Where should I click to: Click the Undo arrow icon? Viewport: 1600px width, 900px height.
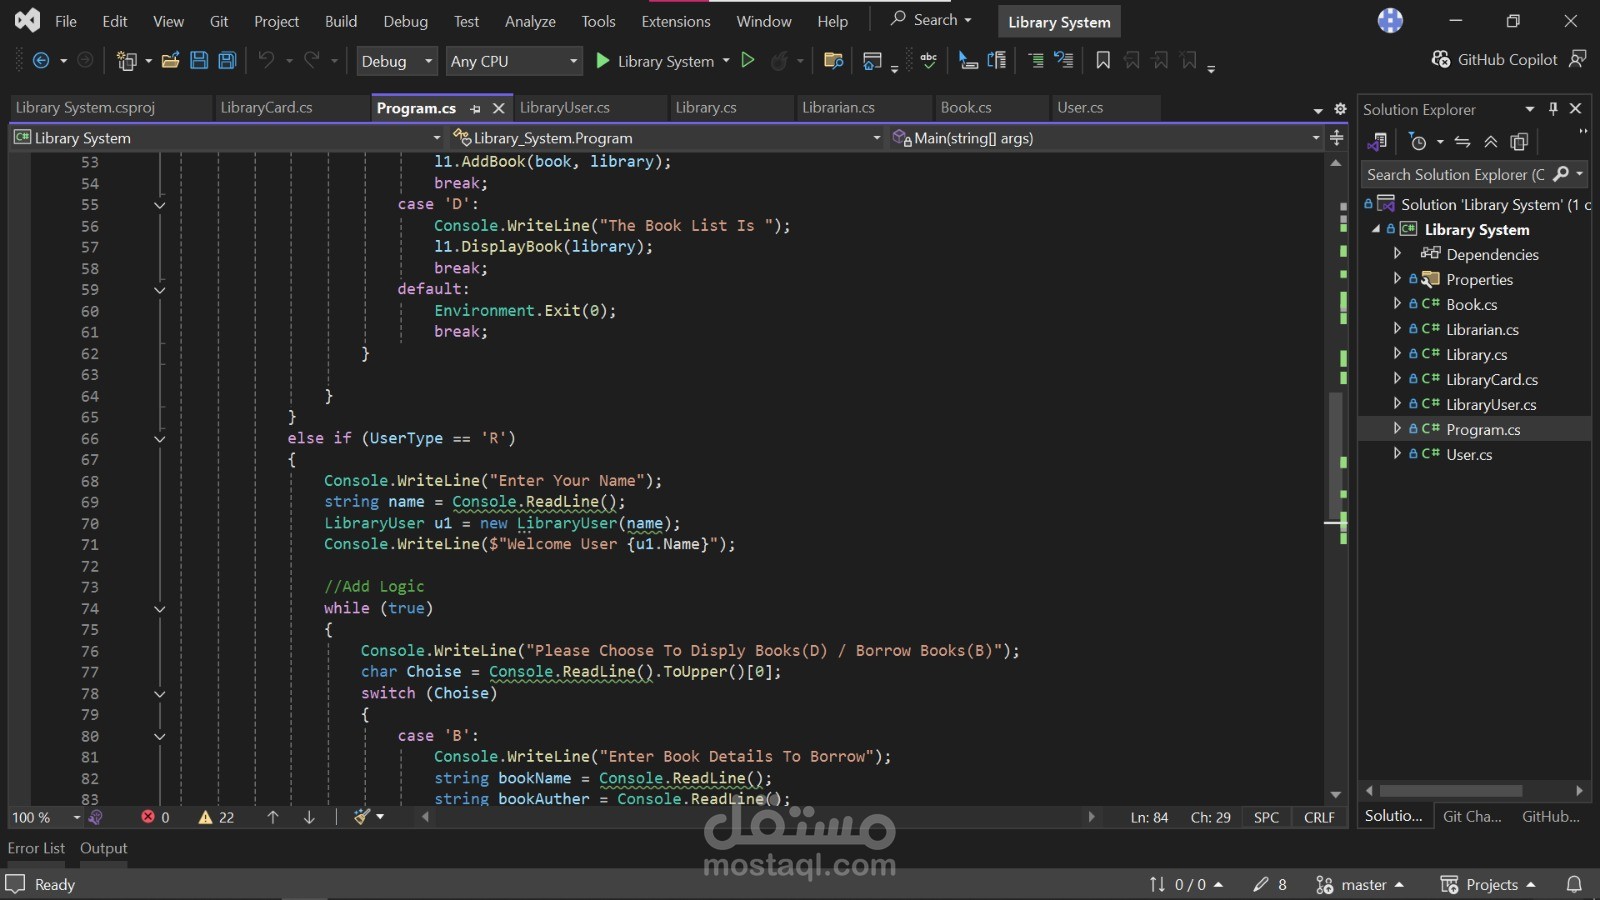[266, 61]
